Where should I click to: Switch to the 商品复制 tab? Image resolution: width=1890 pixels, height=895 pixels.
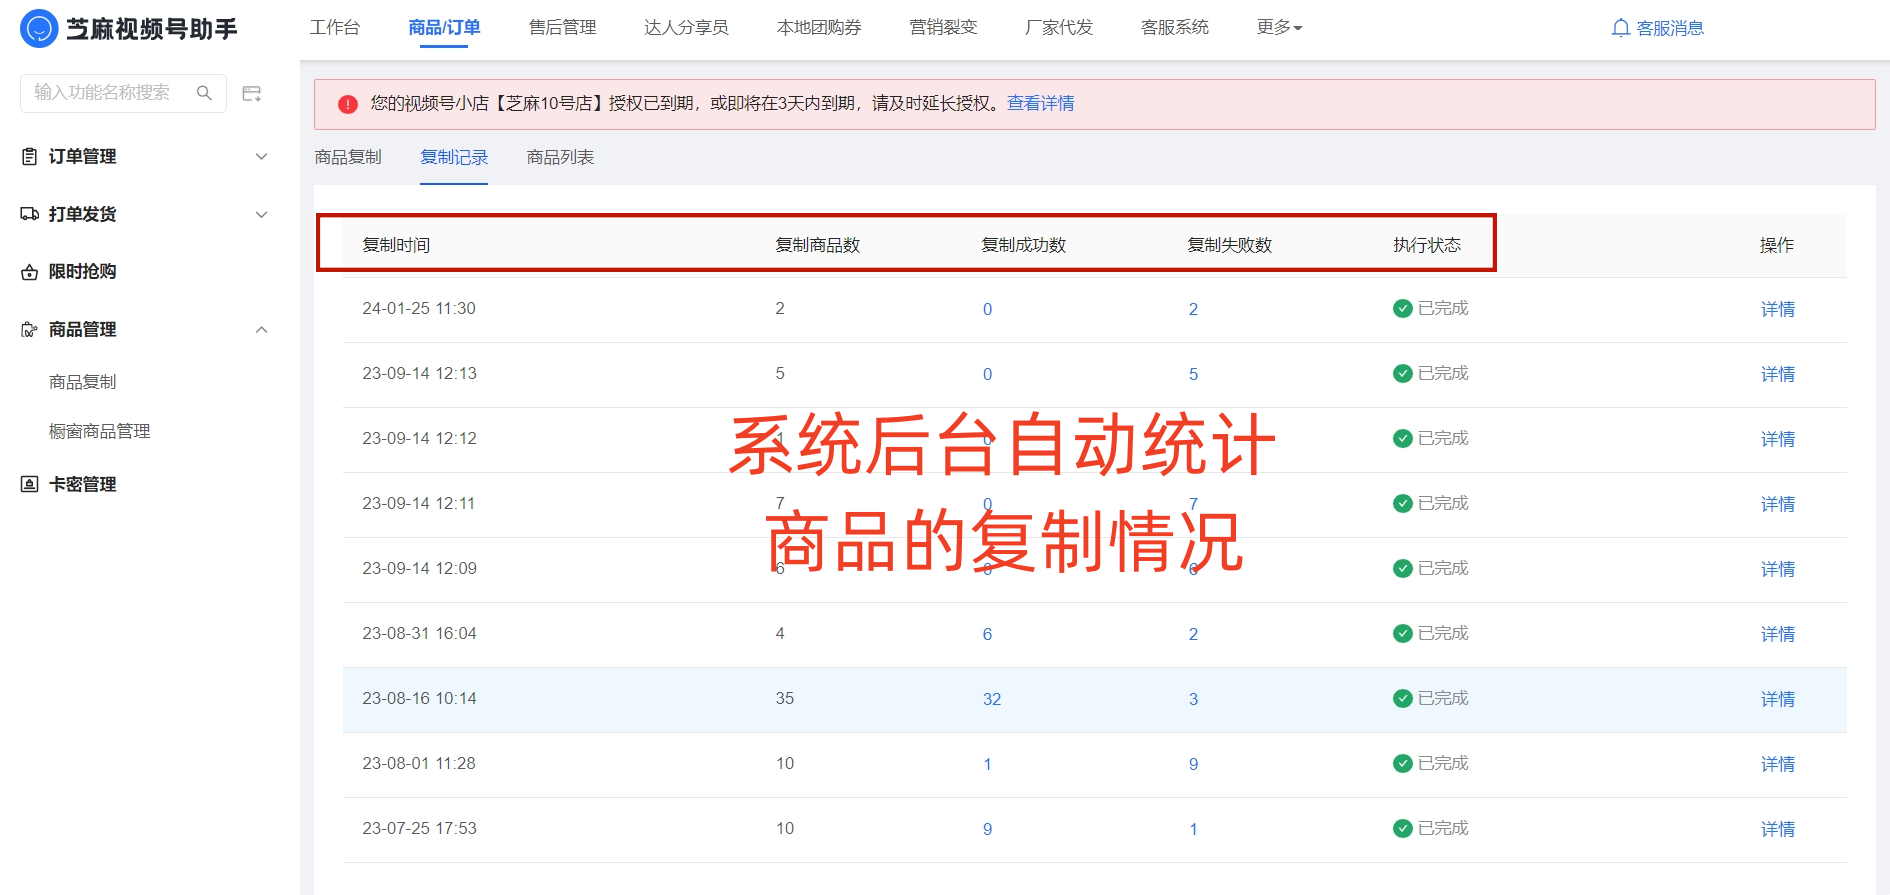click(348, 157)
